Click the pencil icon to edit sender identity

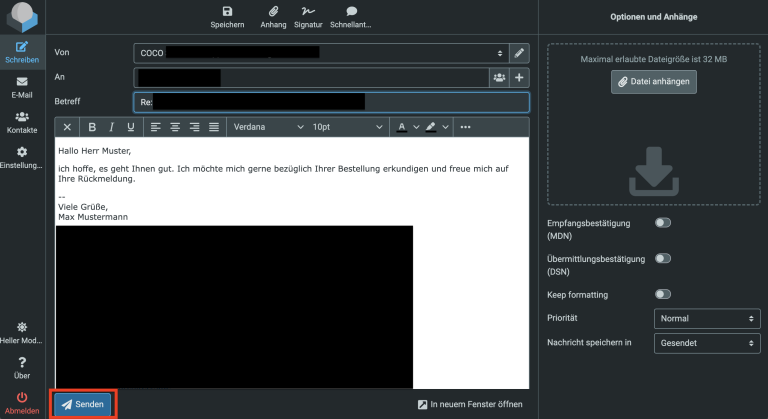point(519,52)
